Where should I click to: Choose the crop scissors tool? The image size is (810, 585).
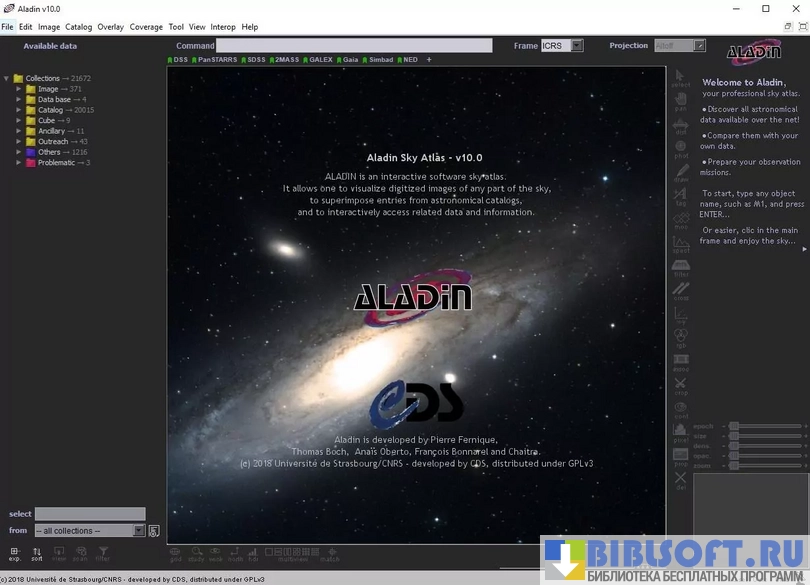681,385
